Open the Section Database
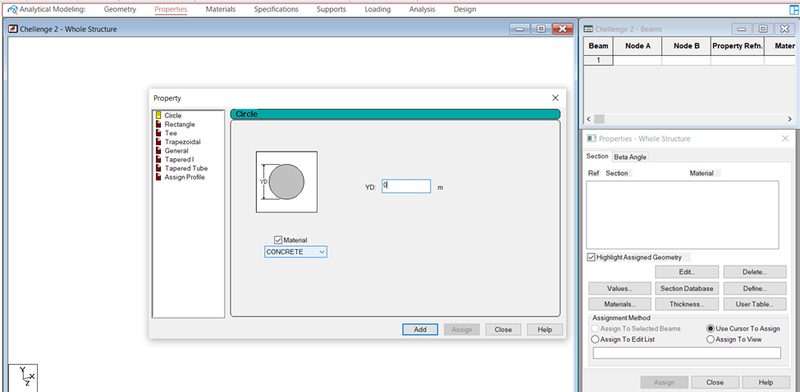 (687, 288)
